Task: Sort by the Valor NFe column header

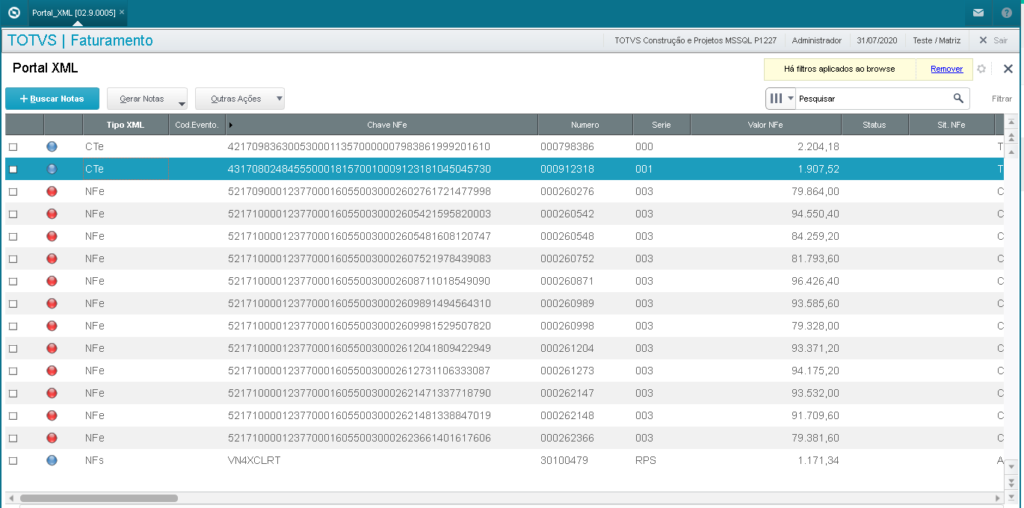Action: pyautogui.click(x=765, y=125)
